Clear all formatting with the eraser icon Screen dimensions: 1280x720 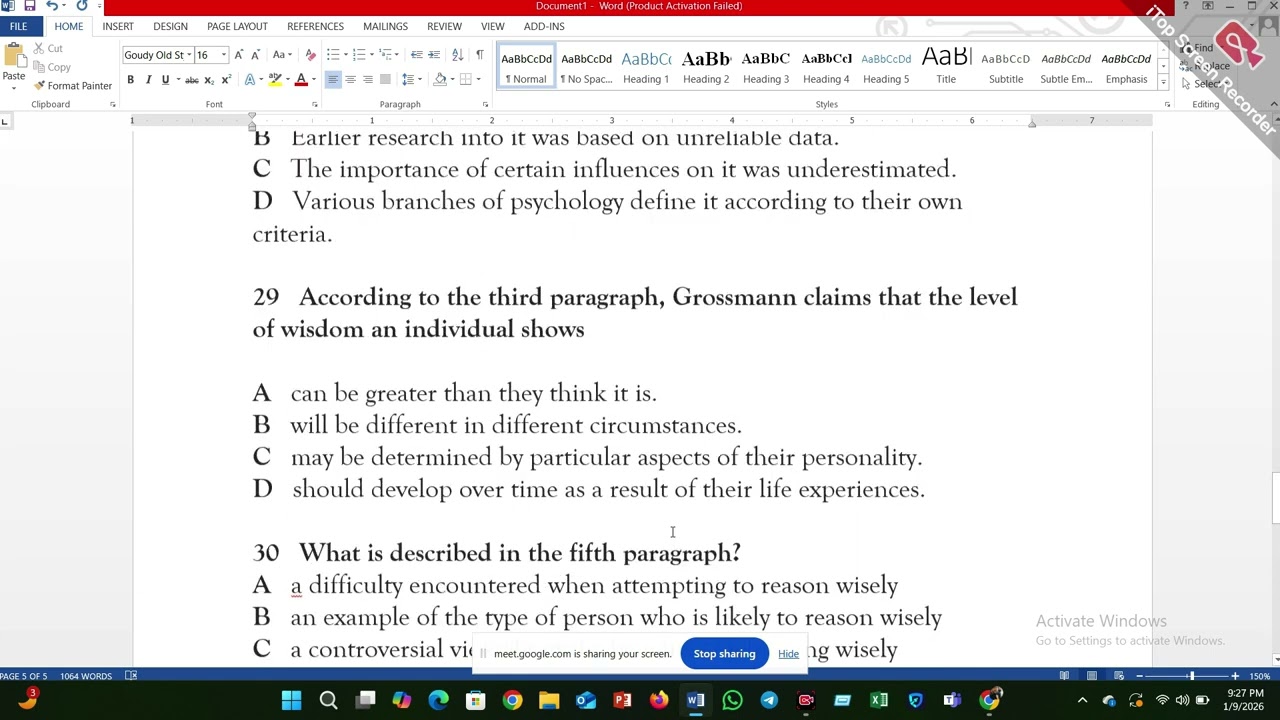click(310, 55)
